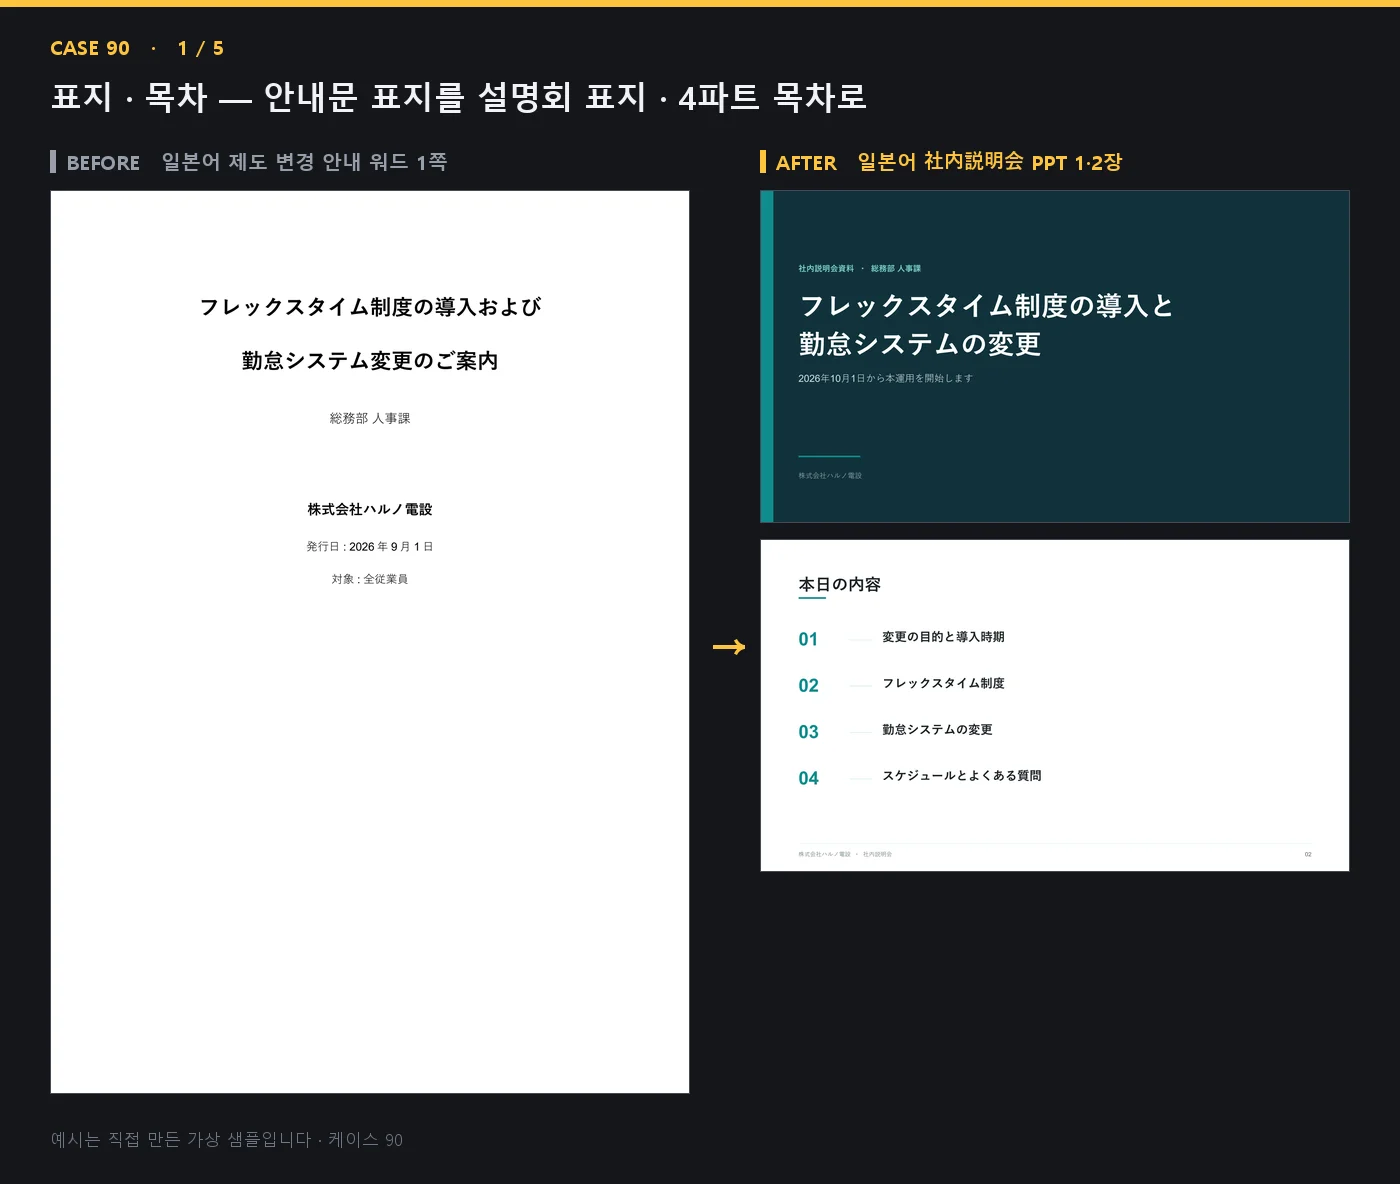The width and height of the screenshot is (1400, 1184).
Task: Open the white "本日の内容" agenda slide
Action: coord(1055,705)
